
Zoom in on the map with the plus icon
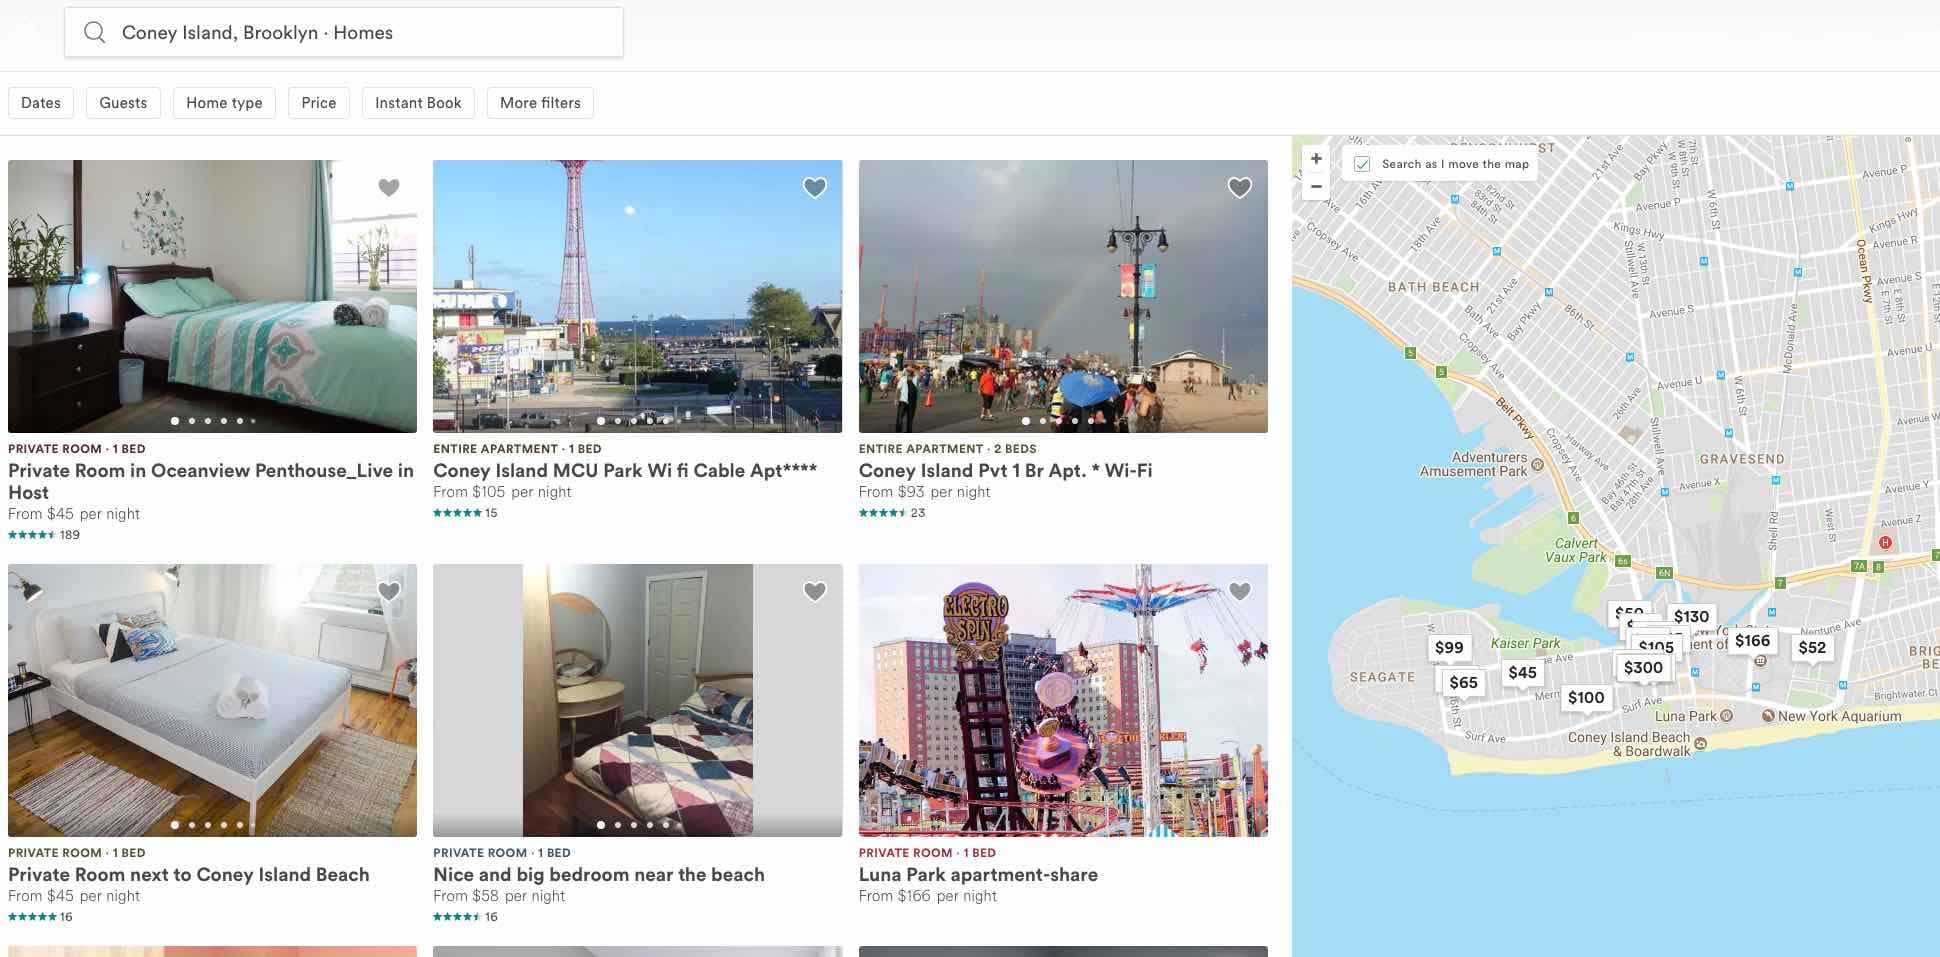(1316, 158)
